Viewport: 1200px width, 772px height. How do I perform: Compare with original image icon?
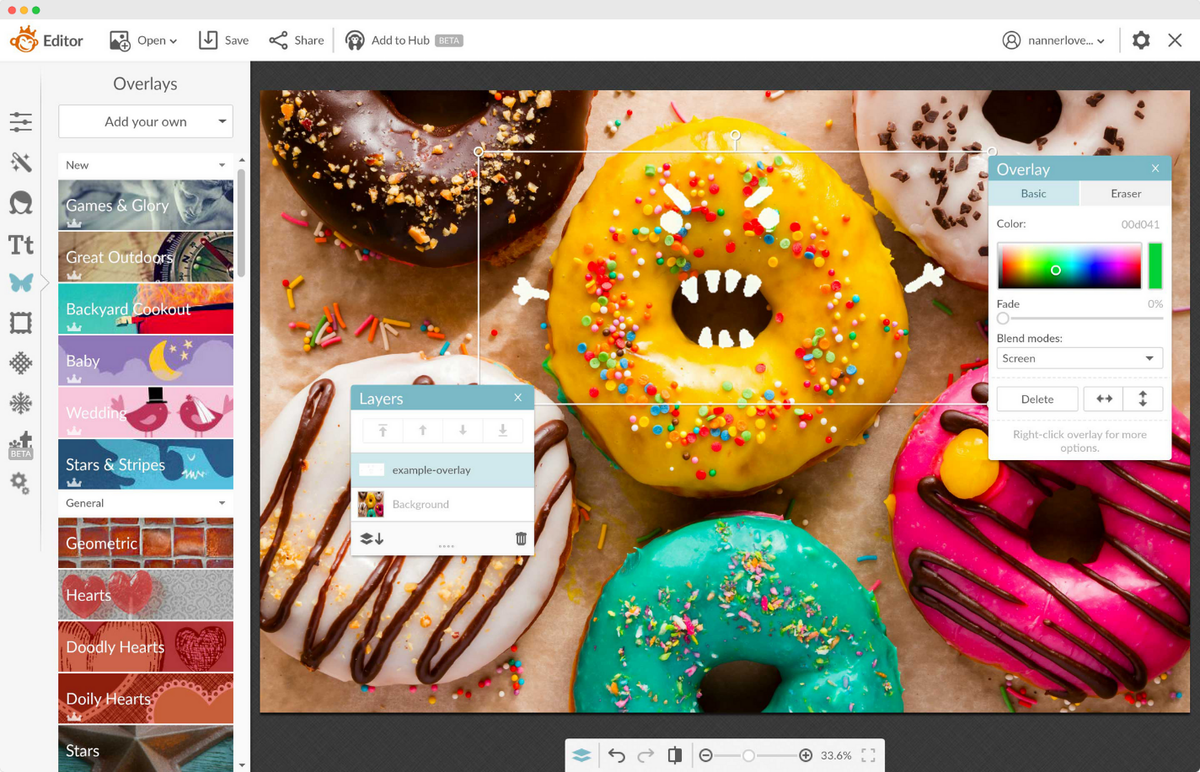pos(675,756)
